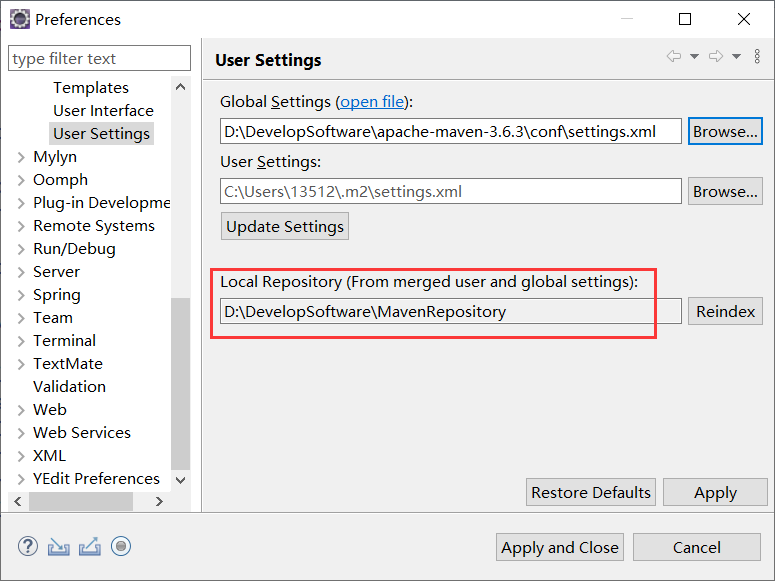Click the Update Settings button
This screenshot has width=775, height=581.
click(285, 226)
